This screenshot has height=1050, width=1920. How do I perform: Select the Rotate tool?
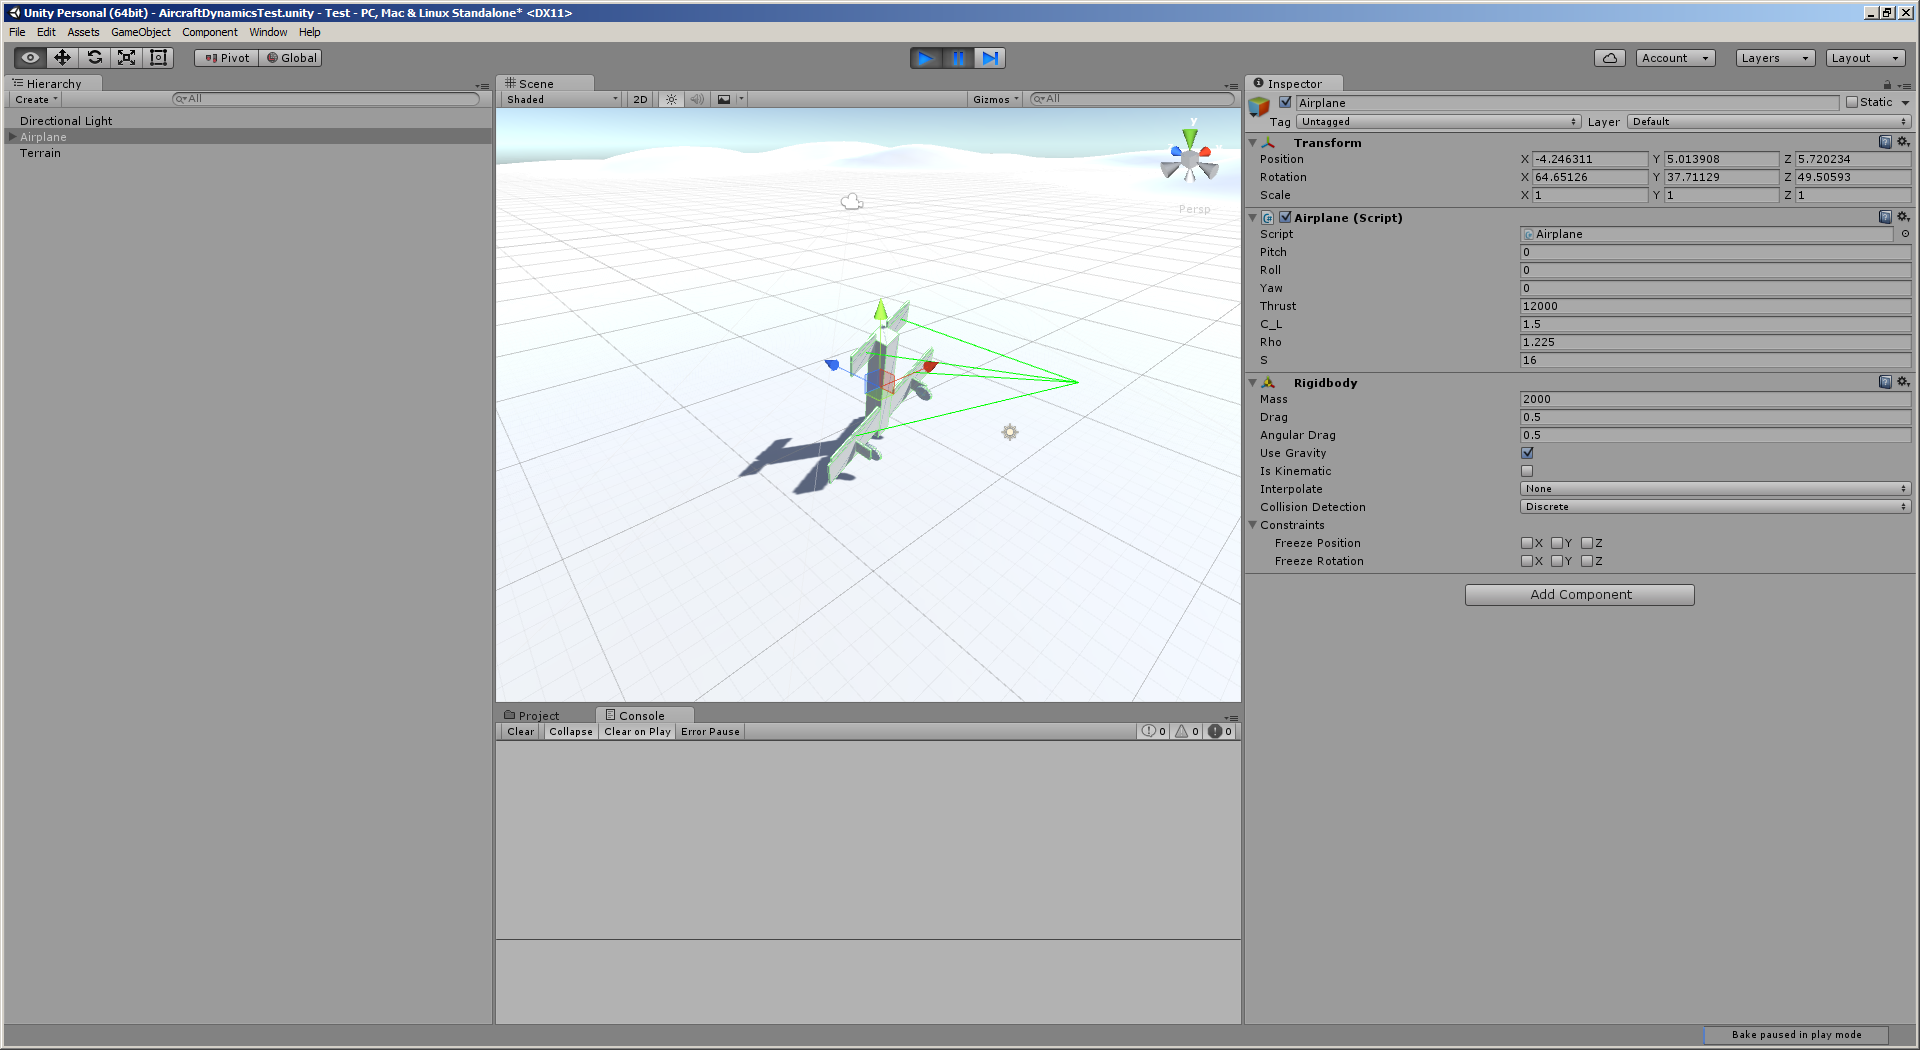click(x=94, y=57)
